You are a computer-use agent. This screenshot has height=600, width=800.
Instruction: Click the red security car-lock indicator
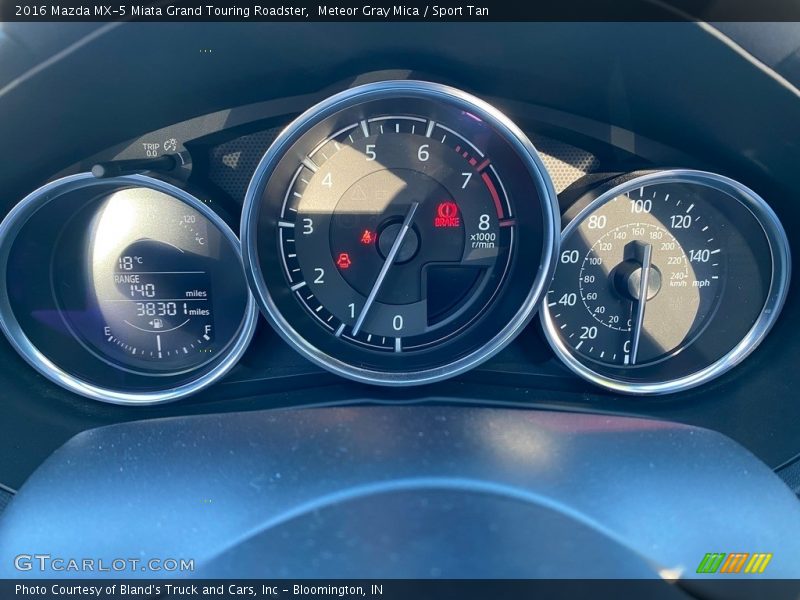(345, 260)
